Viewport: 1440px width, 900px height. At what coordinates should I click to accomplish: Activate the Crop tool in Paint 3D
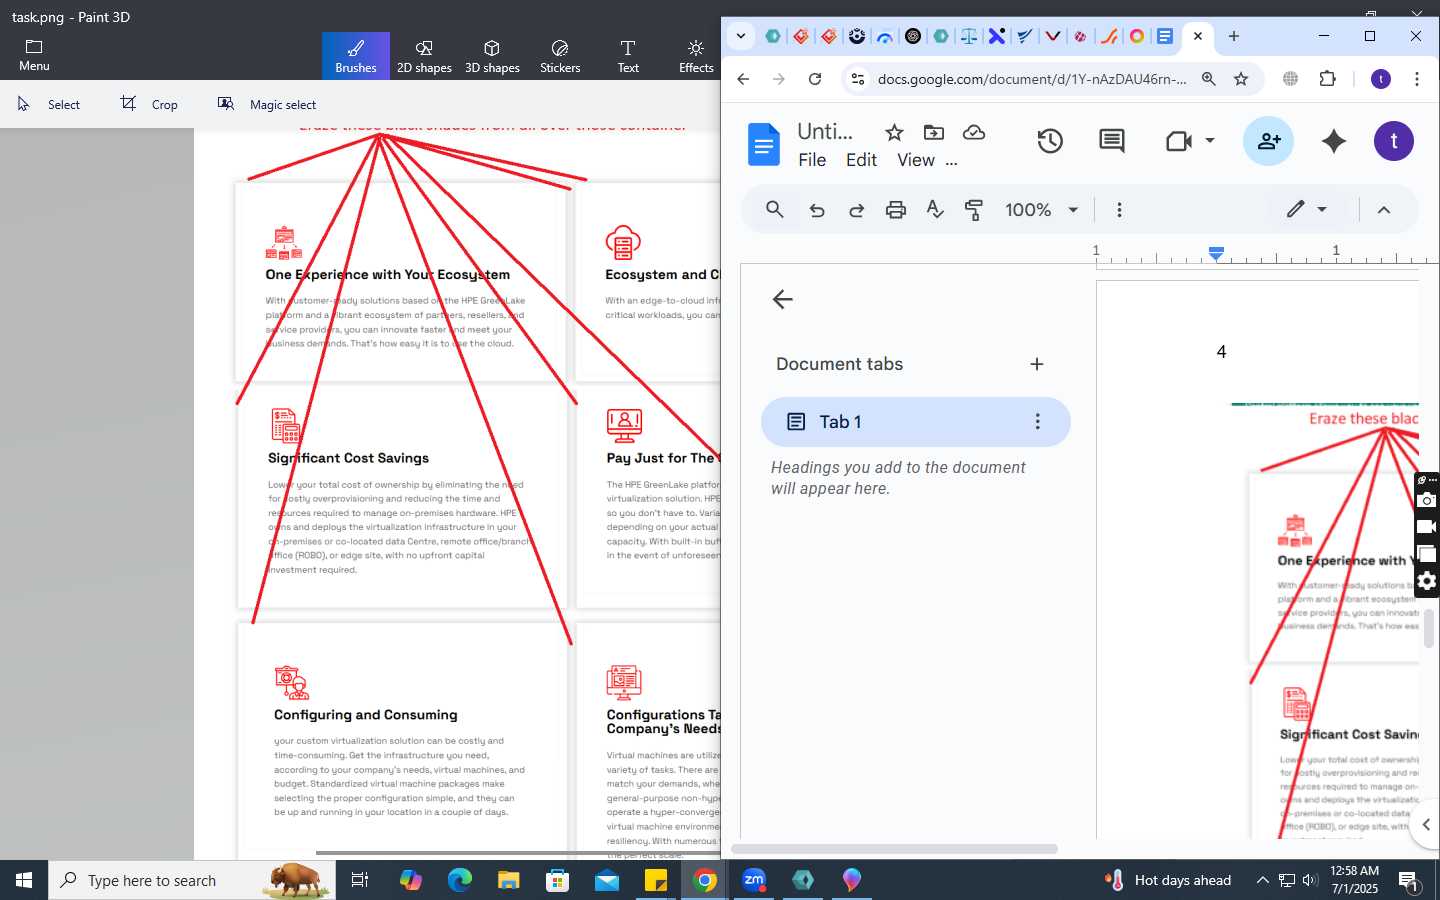tap(150, 104)
